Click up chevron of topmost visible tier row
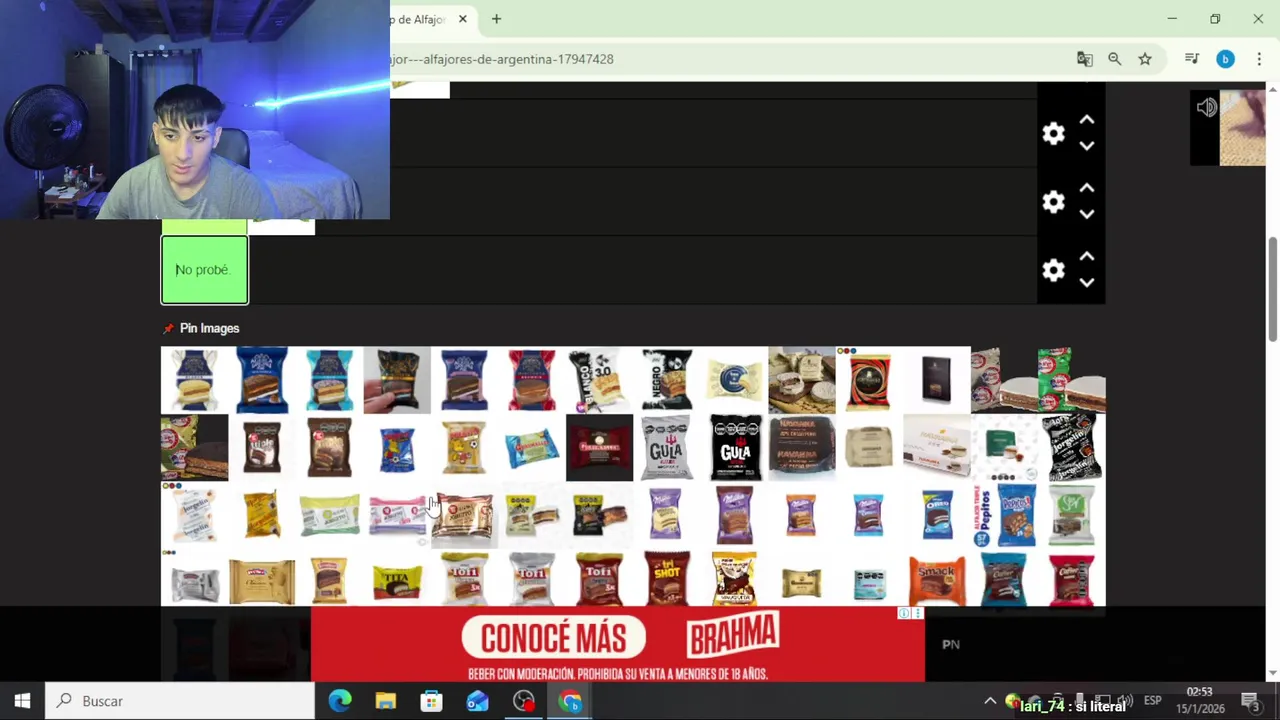This screenshot has height=720, width=1280. click(1087, 120)
